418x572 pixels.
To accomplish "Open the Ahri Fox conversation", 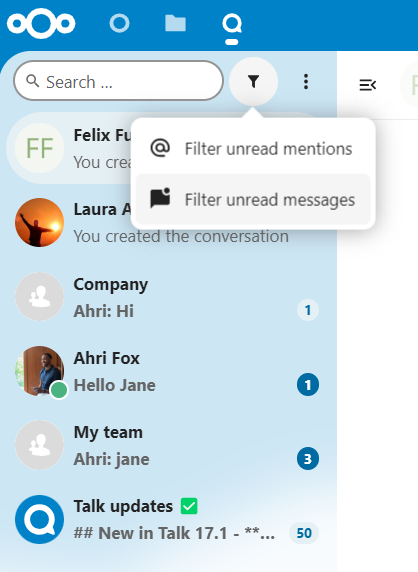I will tap(167, 371).
